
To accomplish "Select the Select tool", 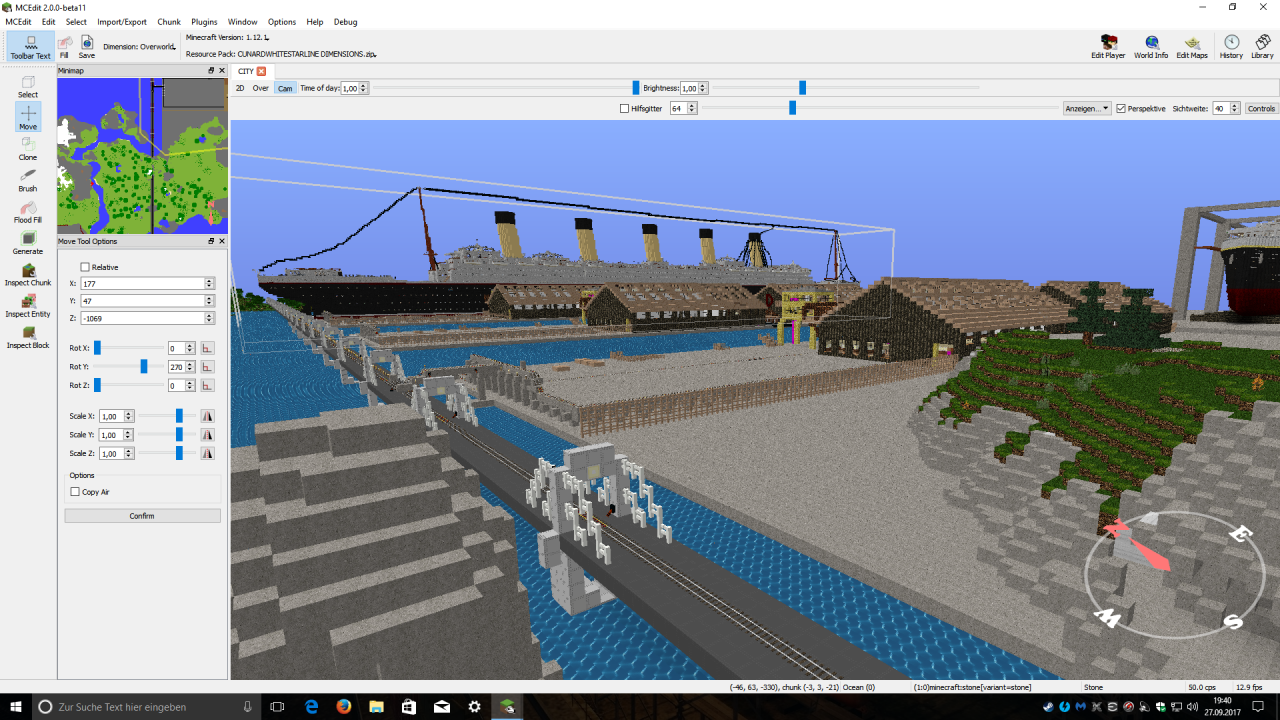I will point(27,85).
